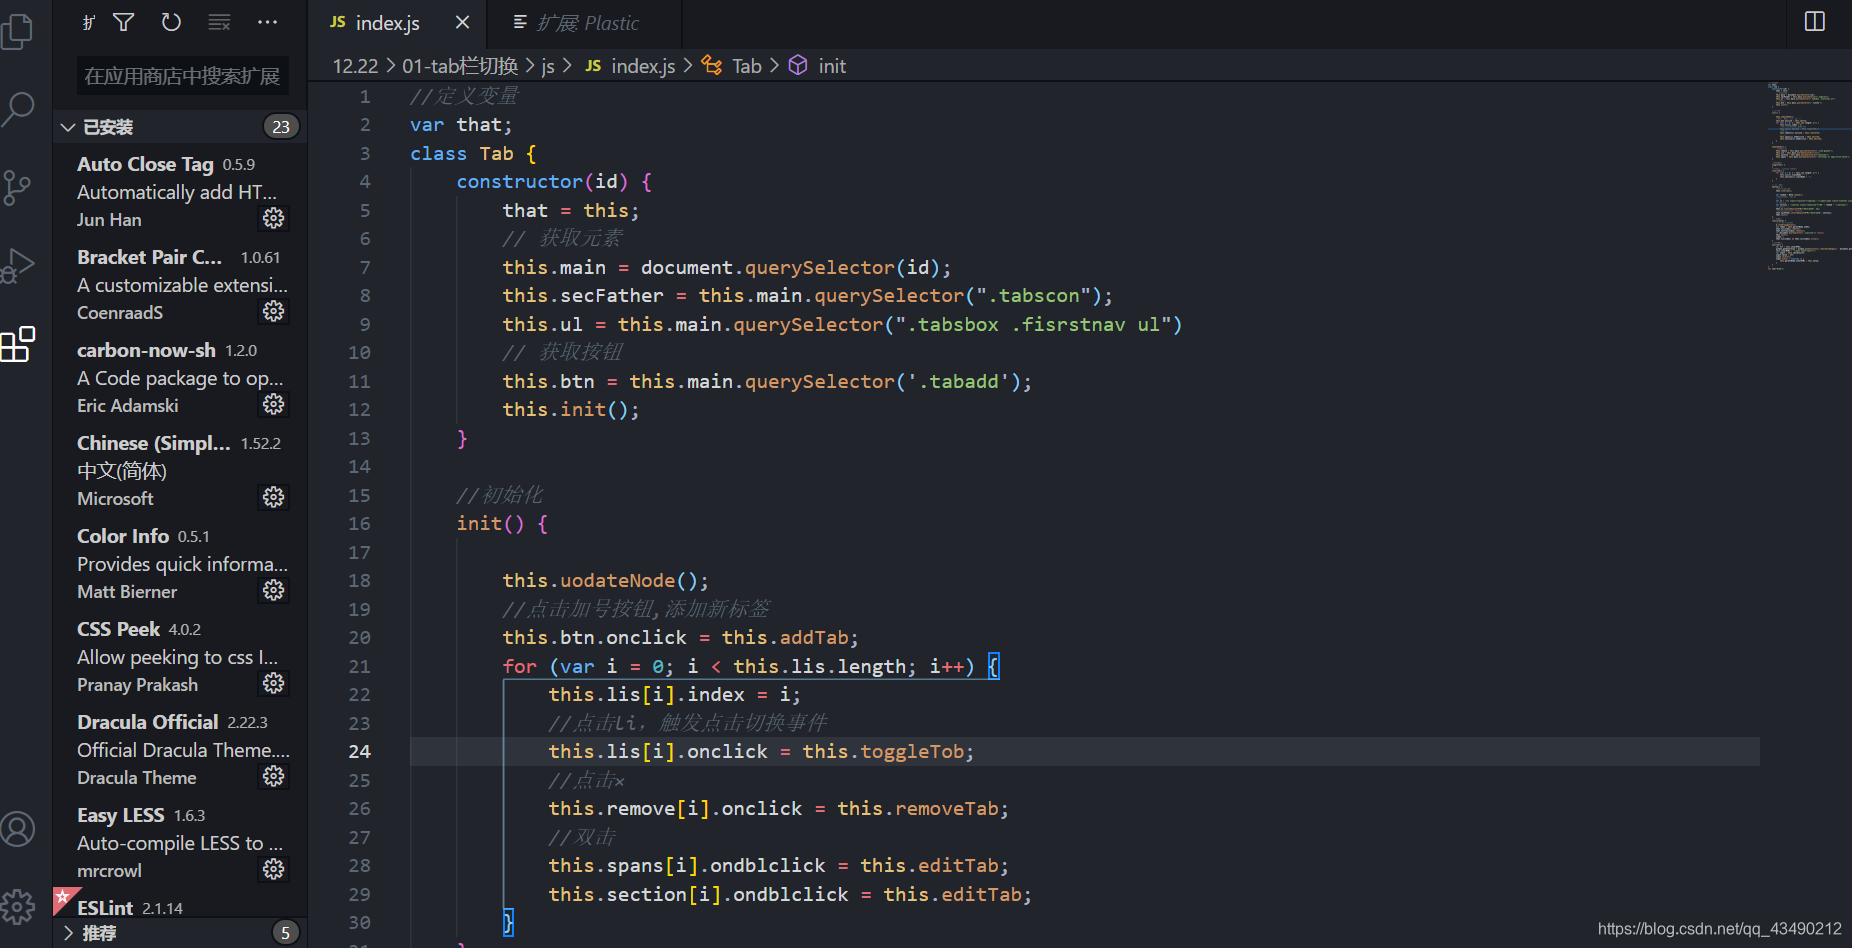Select the 12.22 breadcrumb folder
The width and height of the screenshot is (1852, 948).
click(355, 66)
